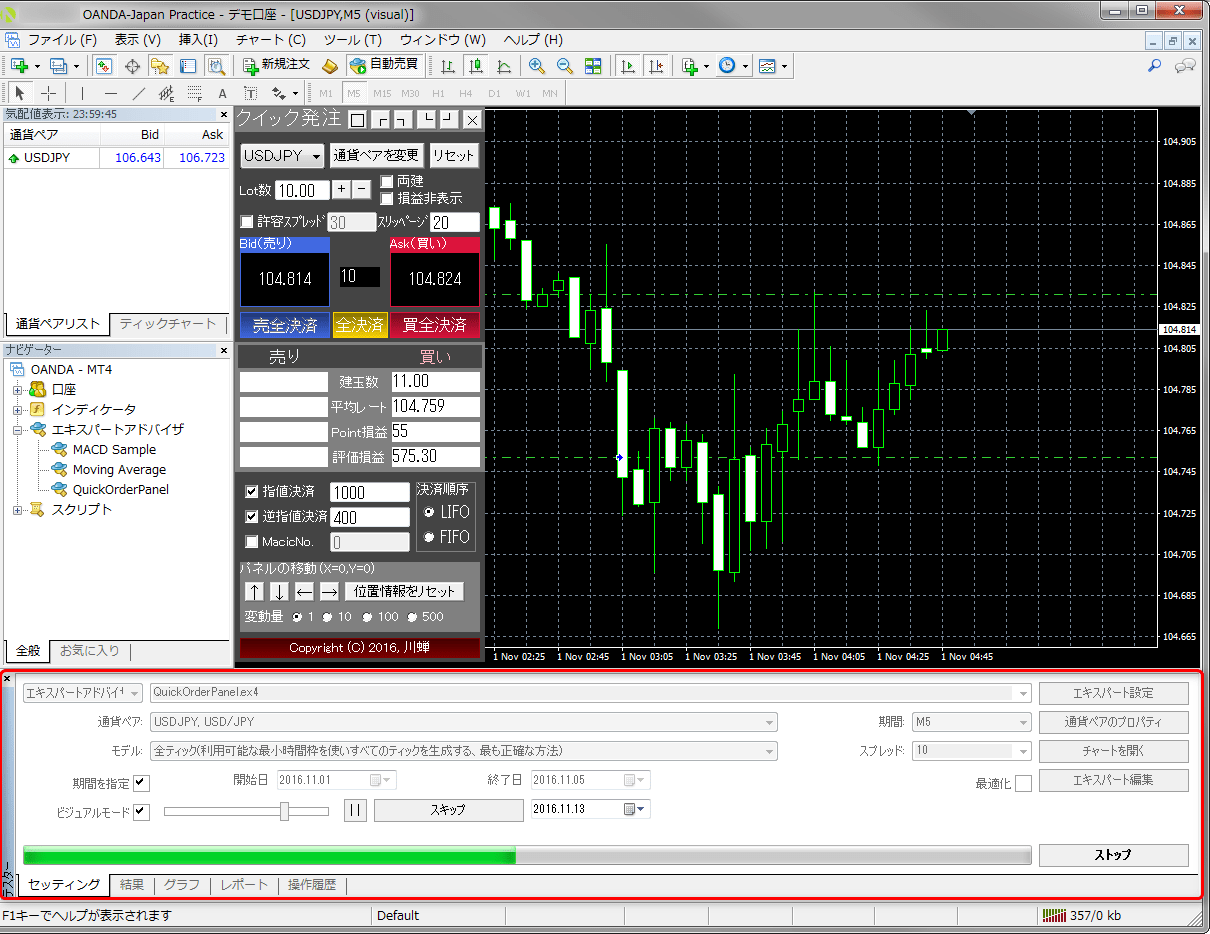
Task: Select the Fibonacci retracement tool
Action: [195, 93]
